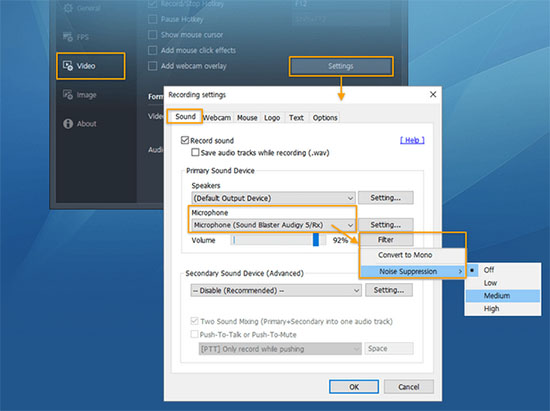
Task: Enable Save audio tracks while recording
Action: pyautogui.click(x=195, y=153)
